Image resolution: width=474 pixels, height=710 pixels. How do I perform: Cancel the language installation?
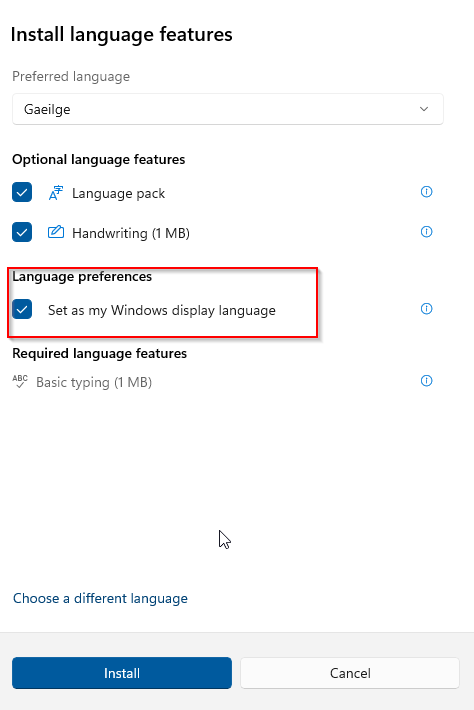[x=350, y=673]
